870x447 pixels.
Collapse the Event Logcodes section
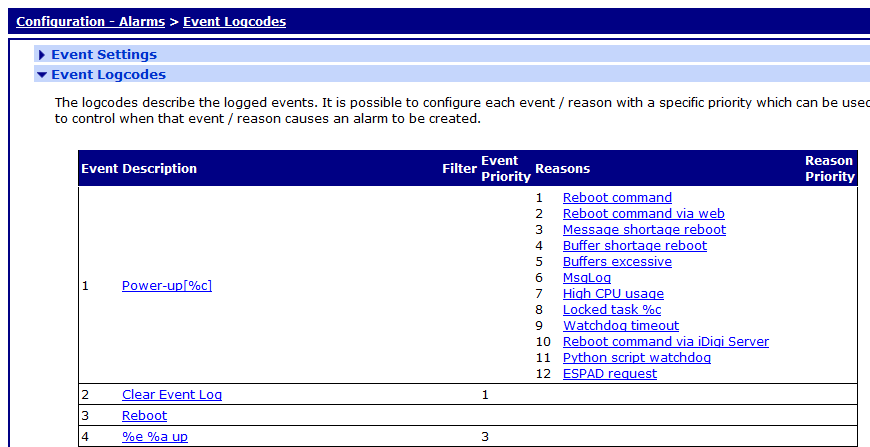(108, 75)
